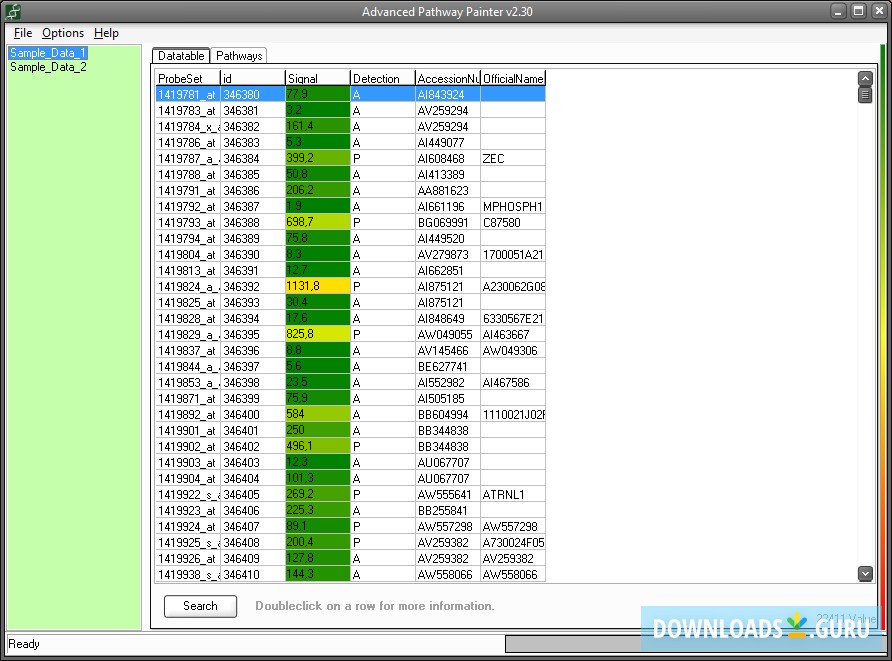This screenshot has height=661, width=892.
Task: Open the File menu
Action: tap(22, 33)
